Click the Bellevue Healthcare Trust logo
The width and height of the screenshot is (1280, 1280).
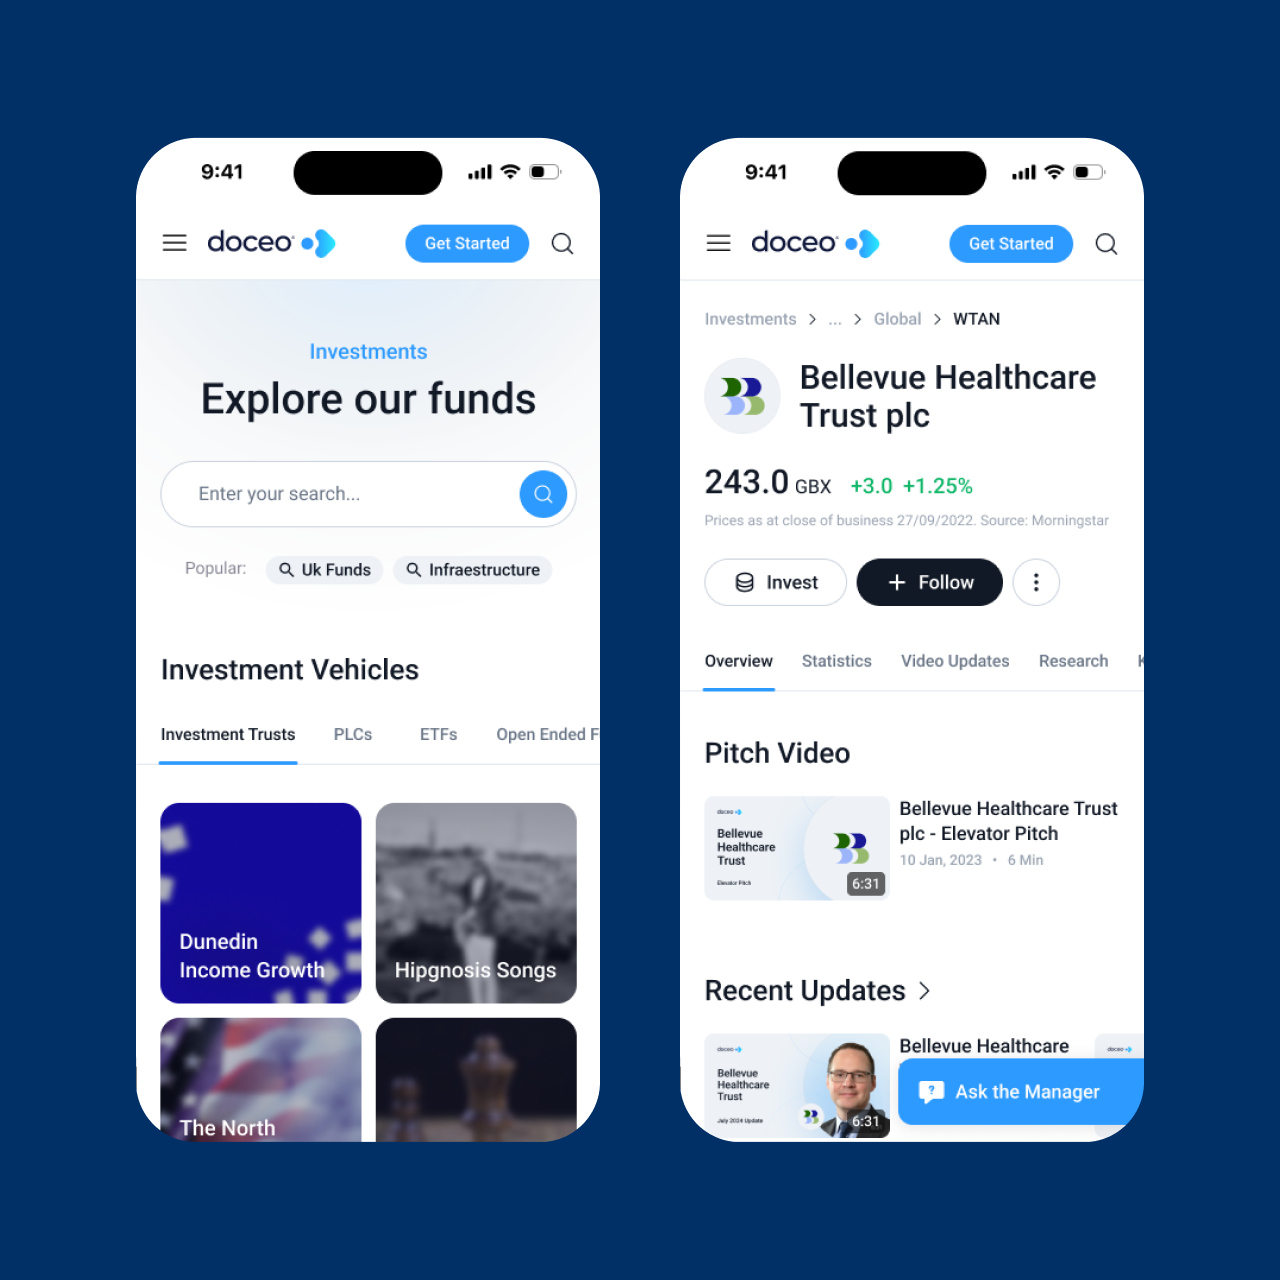pyautogui.click(x=742, y=396)
